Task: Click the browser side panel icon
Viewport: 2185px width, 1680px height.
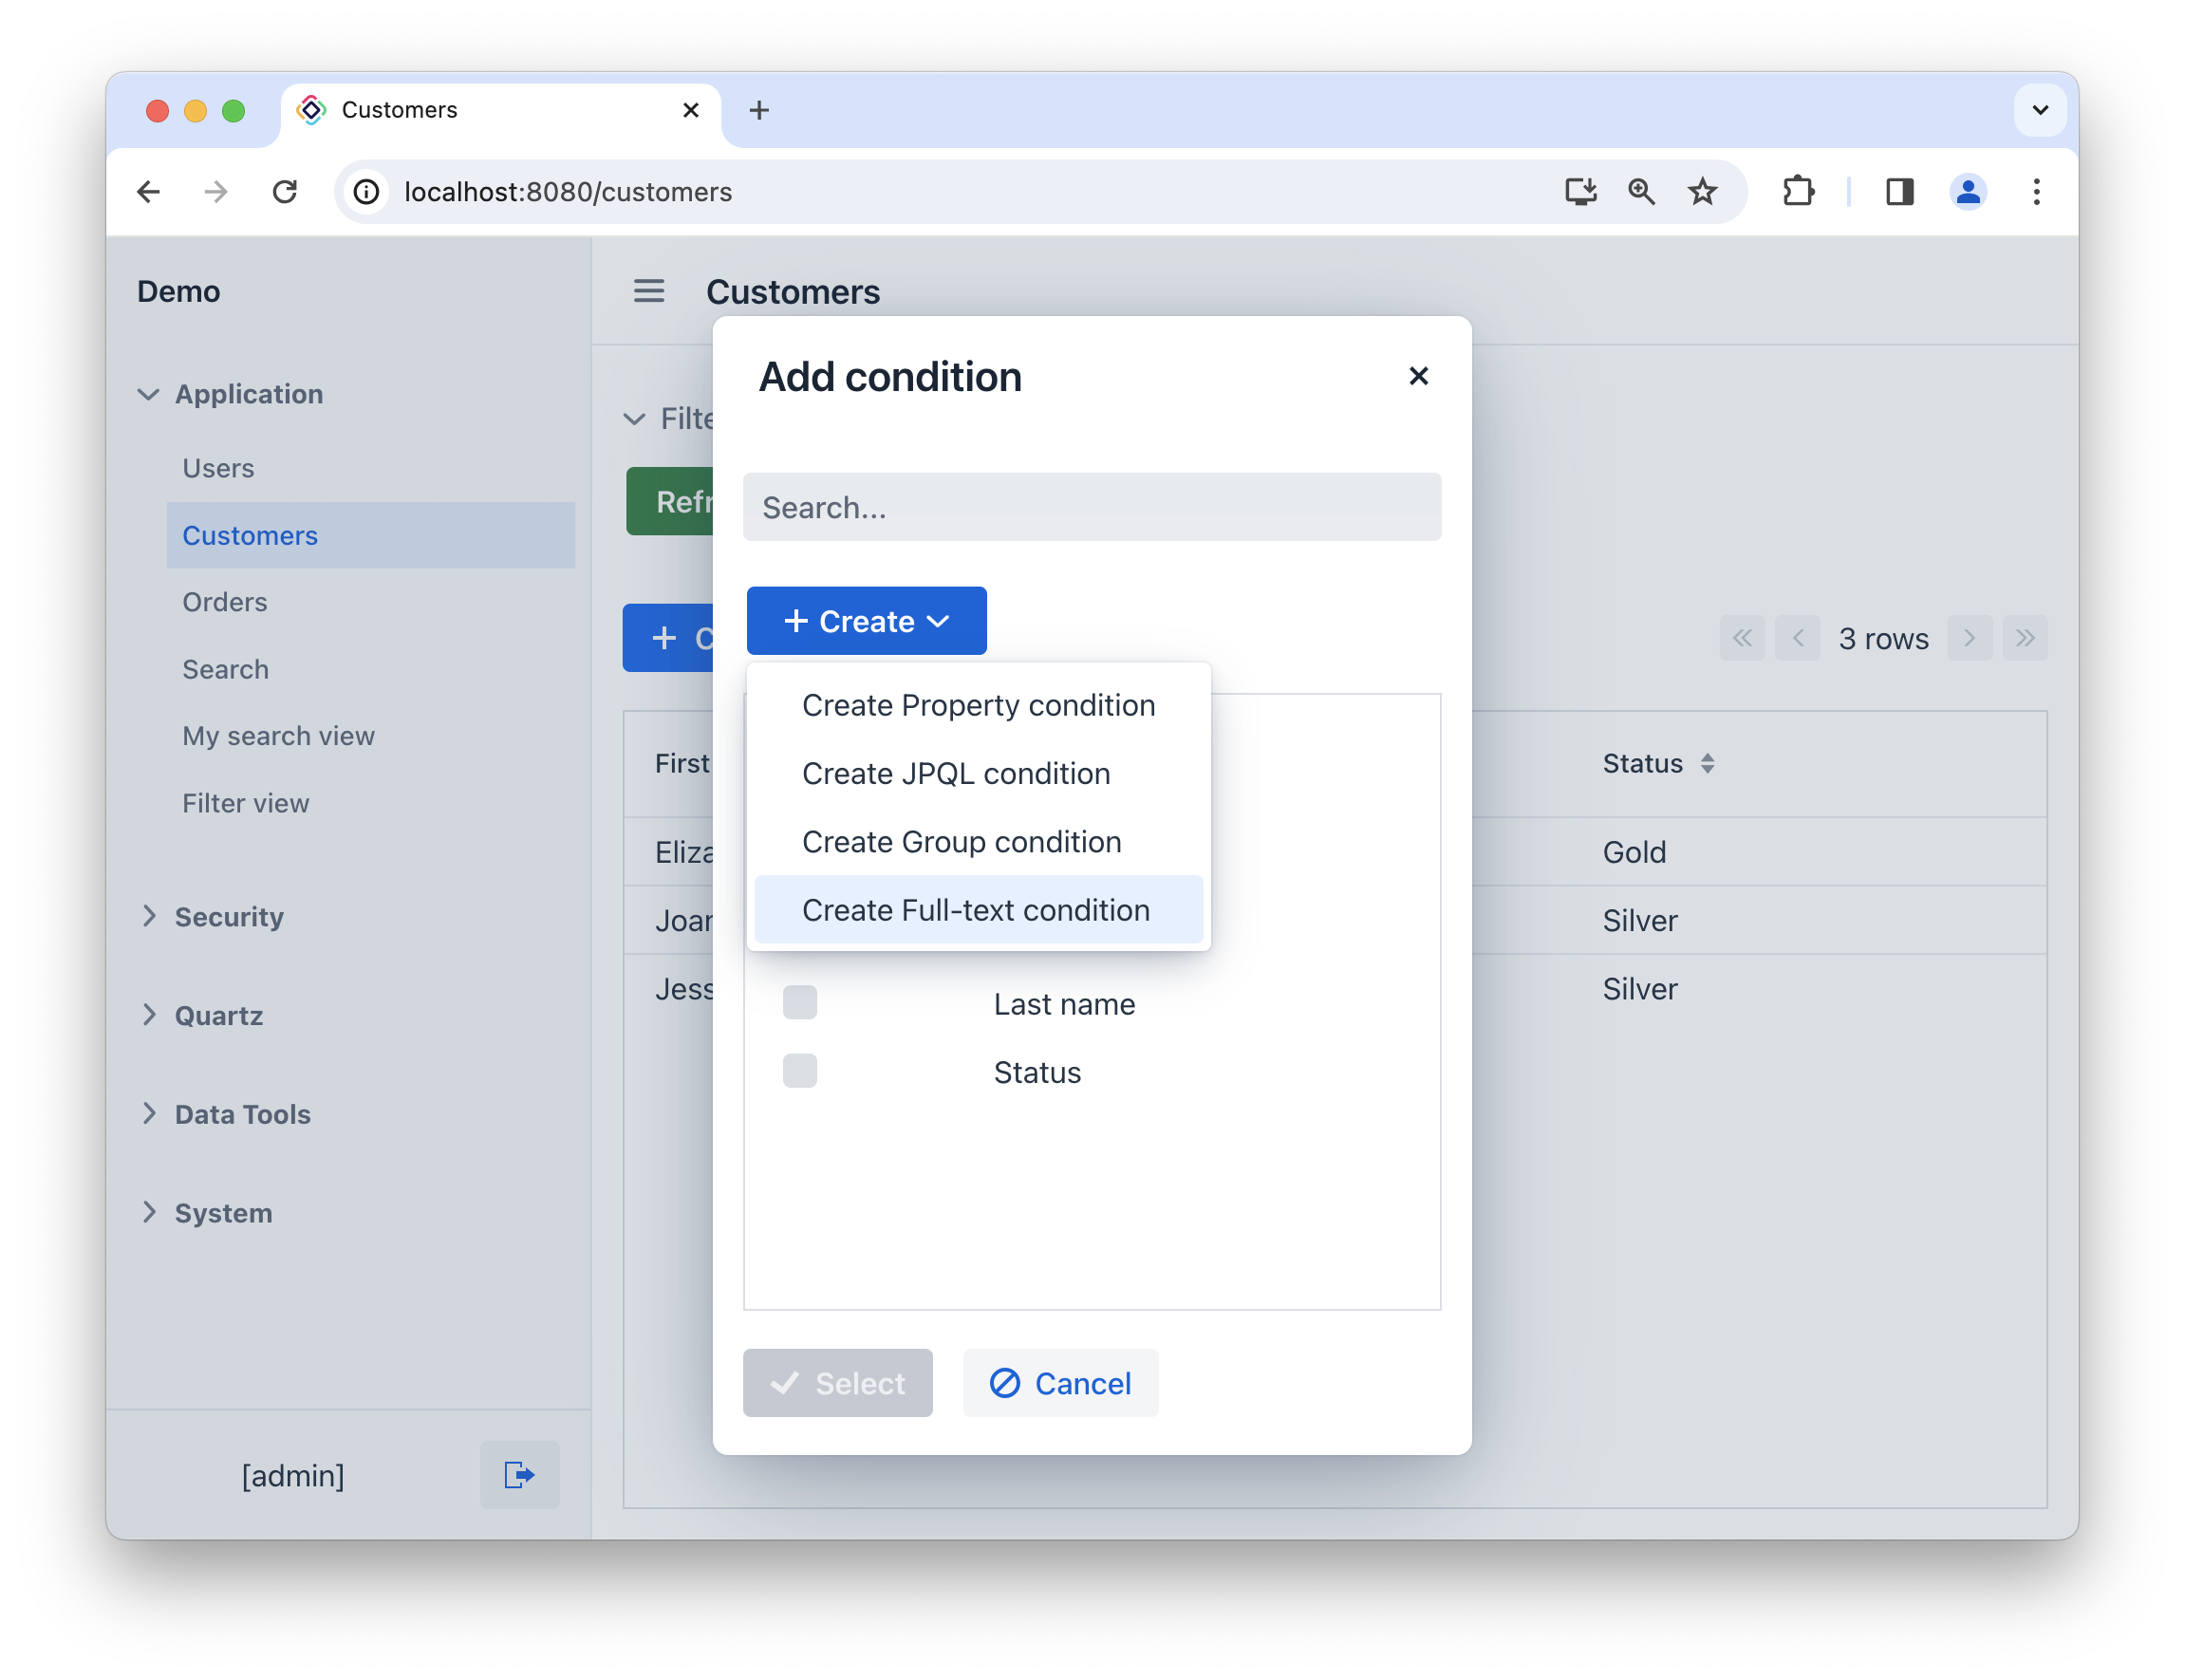Action: click(1899, 192)
